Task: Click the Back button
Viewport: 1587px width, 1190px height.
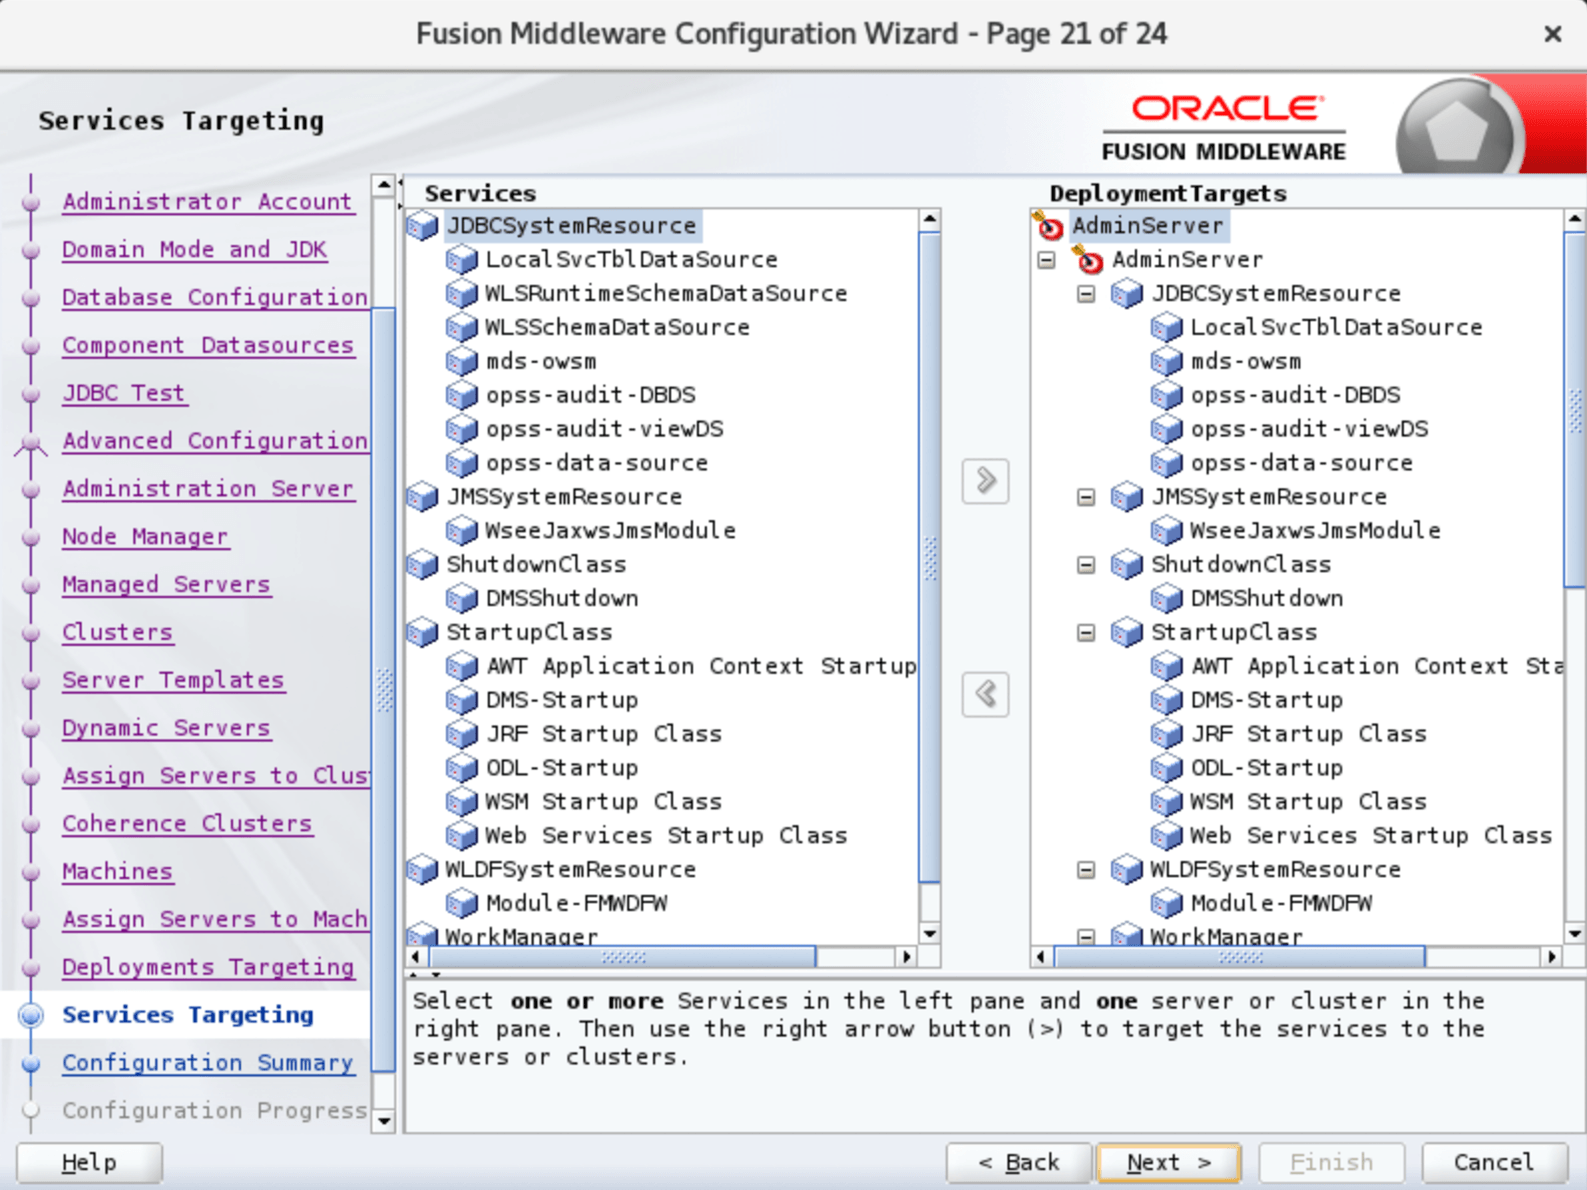Action: [x=1019, y=1163]
